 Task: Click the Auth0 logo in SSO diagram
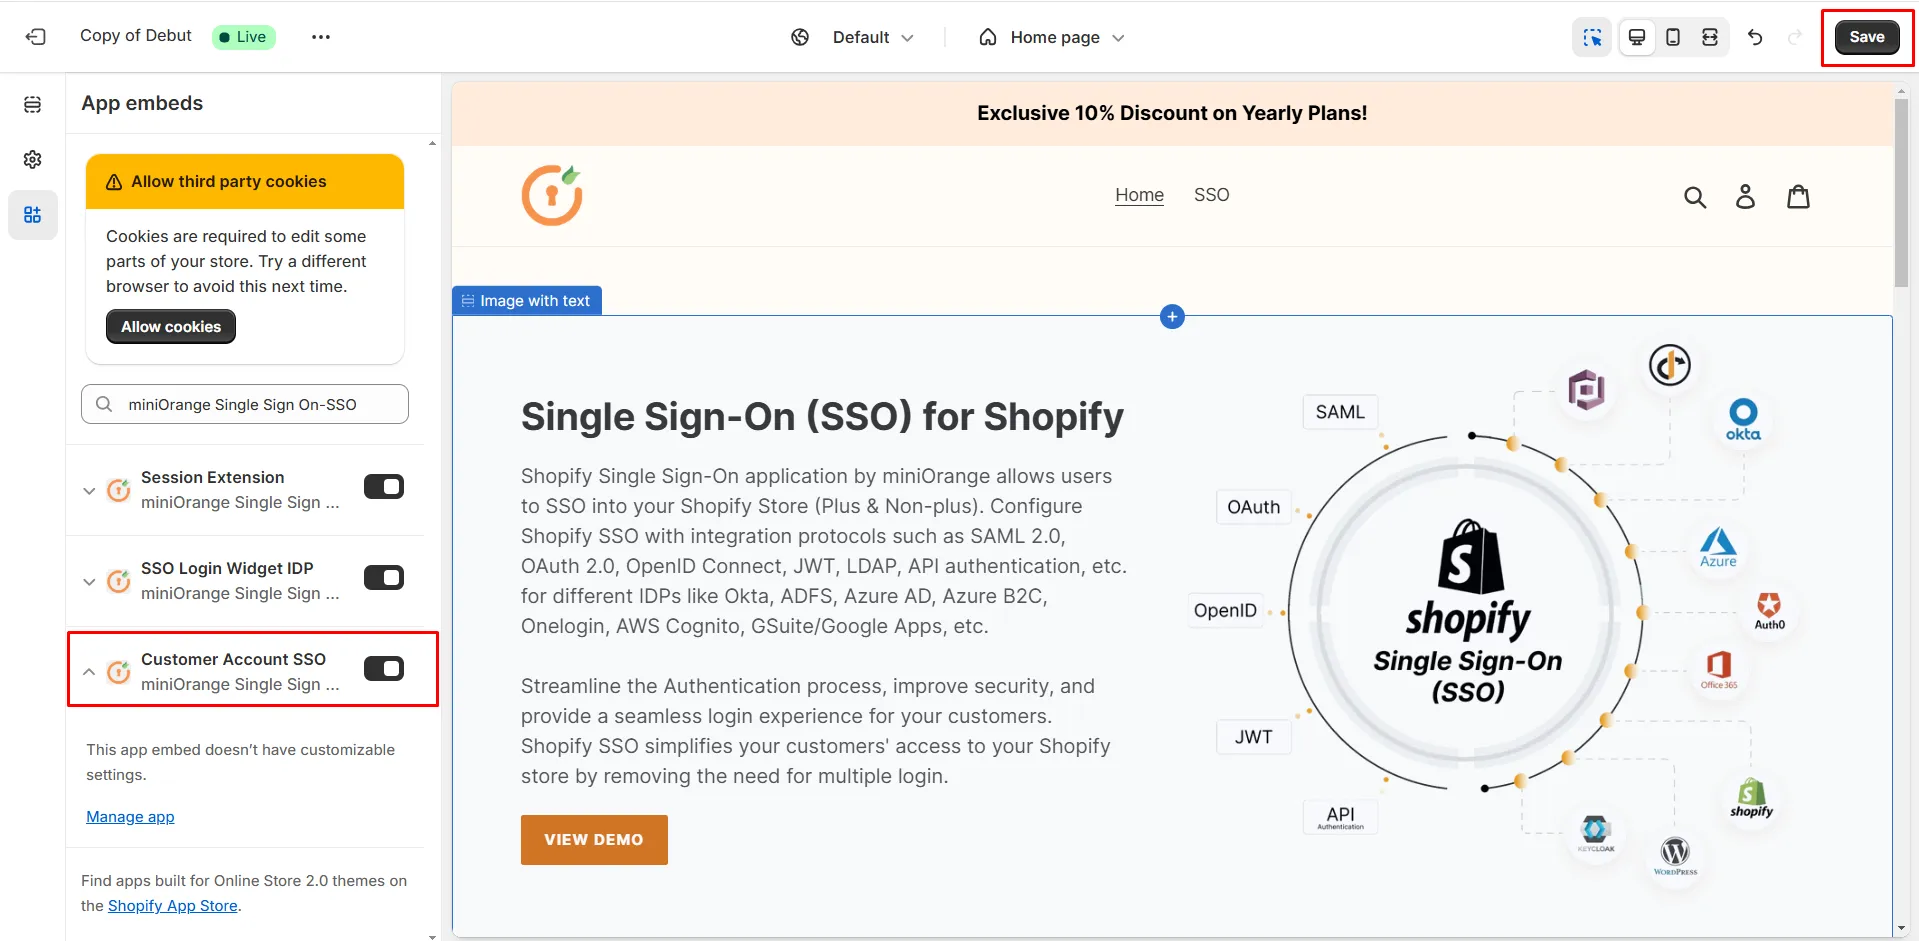(1769, 611)
